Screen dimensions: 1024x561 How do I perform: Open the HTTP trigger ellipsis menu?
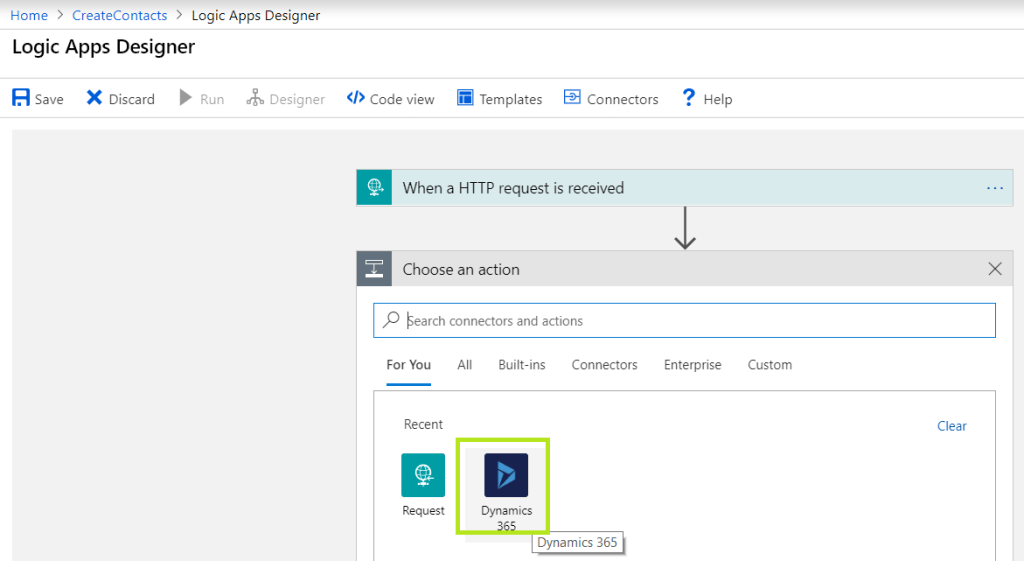[x=995, y=188]
